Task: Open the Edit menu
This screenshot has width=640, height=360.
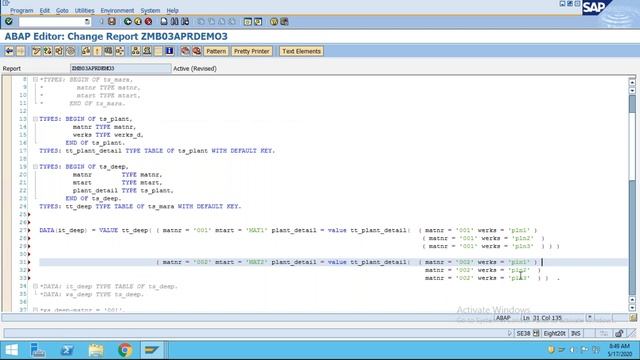Action: (x=44, y=10)
